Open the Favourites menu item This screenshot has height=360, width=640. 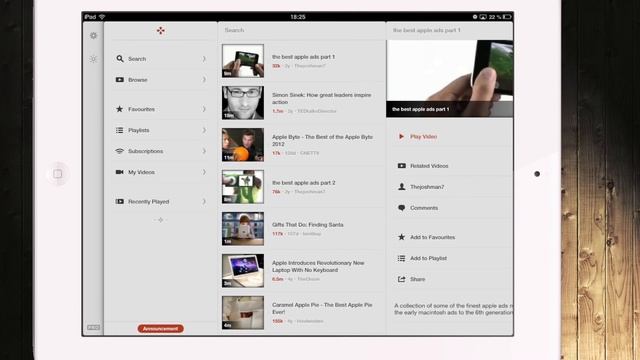[x=160, y=109]
